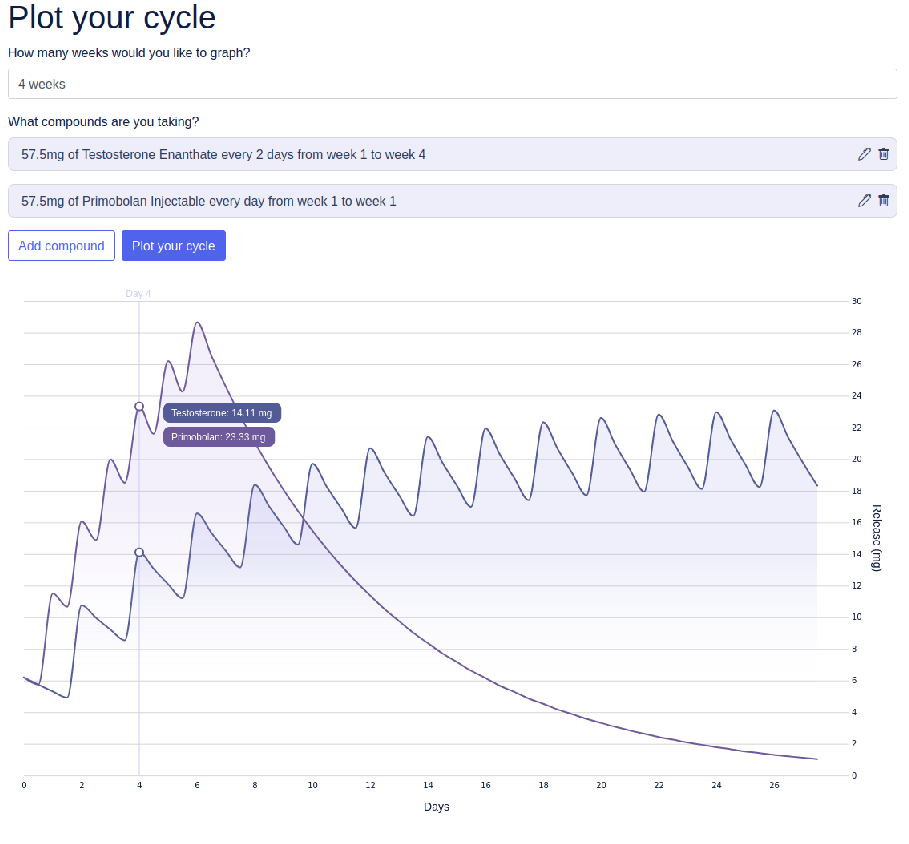Viewport: 909px width, 844px height.
Task: Click the 'Plot your cycle' page heading
Action: click(x=112, y=18)
